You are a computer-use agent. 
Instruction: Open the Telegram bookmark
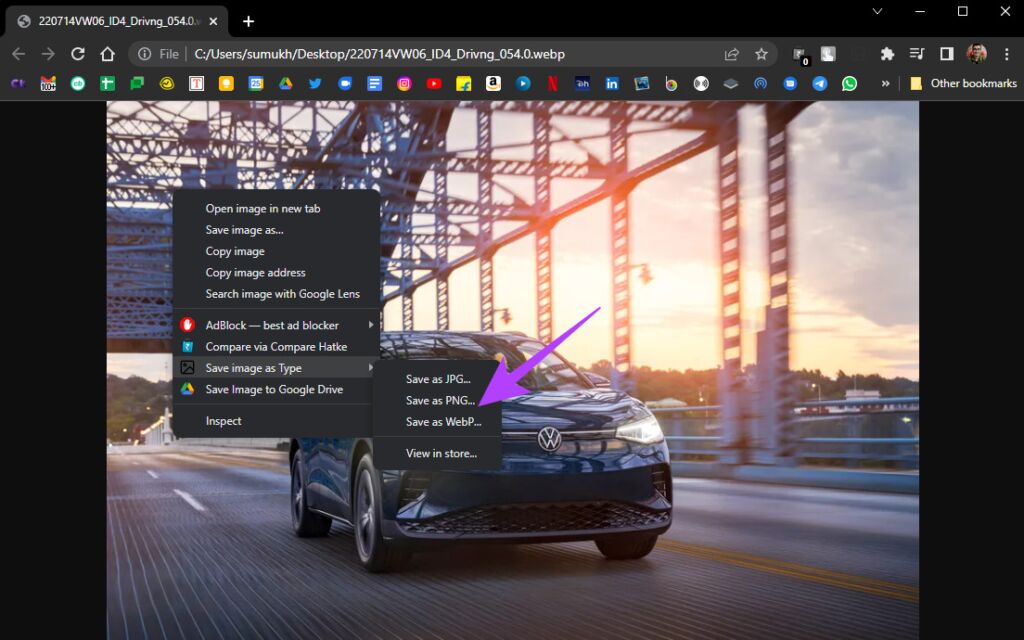[820, 84]
